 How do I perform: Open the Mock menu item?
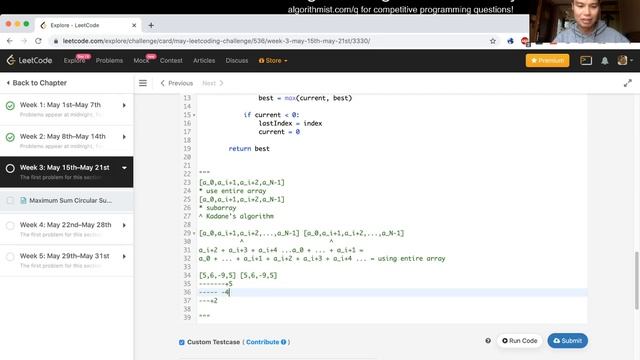tap(141, 60)
